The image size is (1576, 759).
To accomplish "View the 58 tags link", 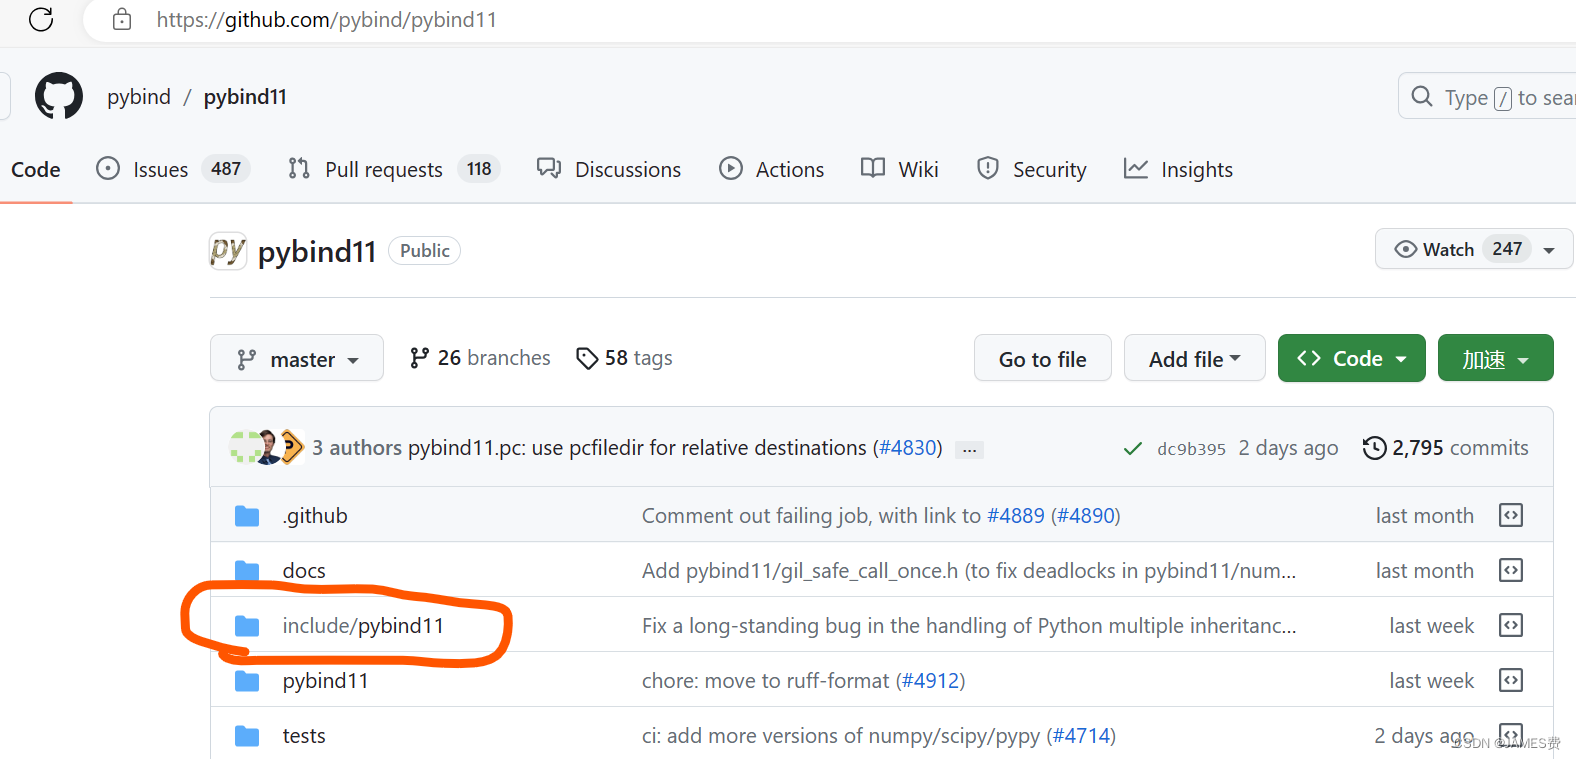I will coord(625,358).
